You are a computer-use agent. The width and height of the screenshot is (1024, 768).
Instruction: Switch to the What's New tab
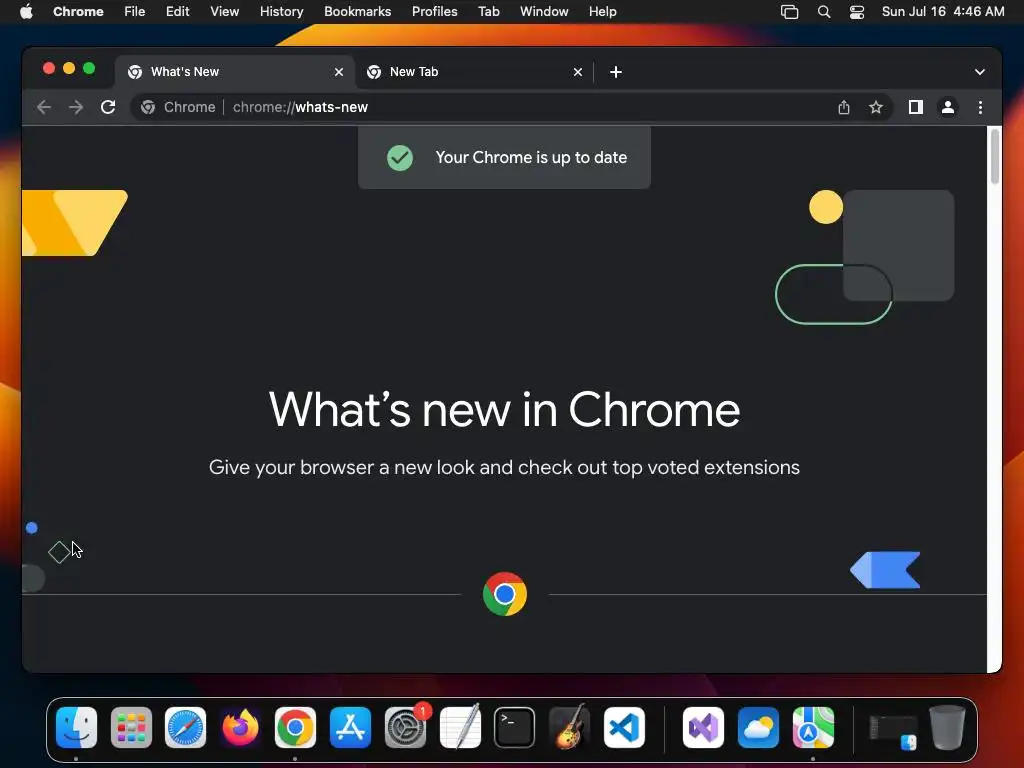click(x=235, y=72)
